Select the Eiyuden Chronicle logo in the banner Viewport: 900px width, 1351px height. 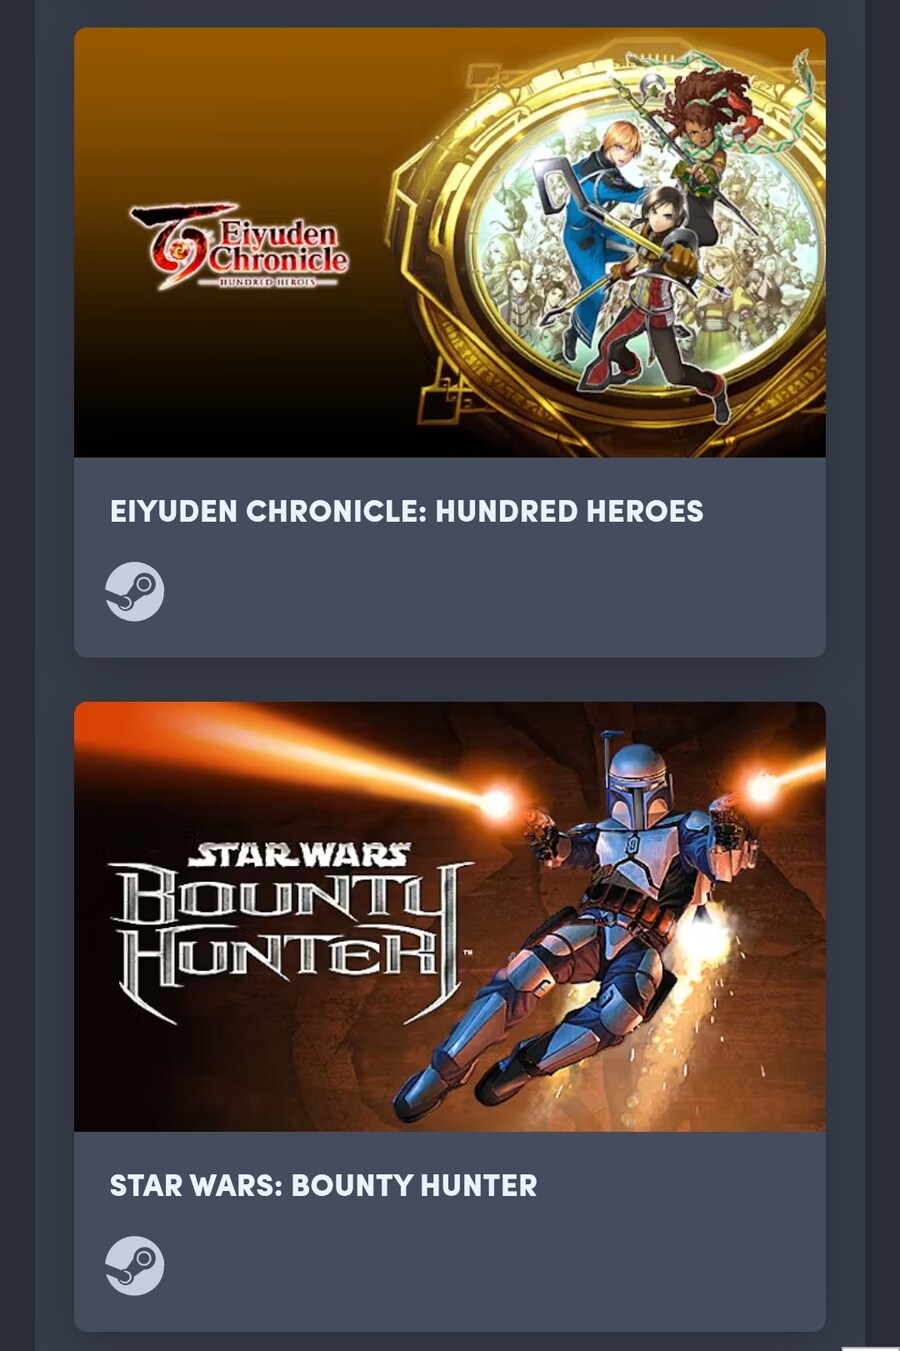(239, 247)
